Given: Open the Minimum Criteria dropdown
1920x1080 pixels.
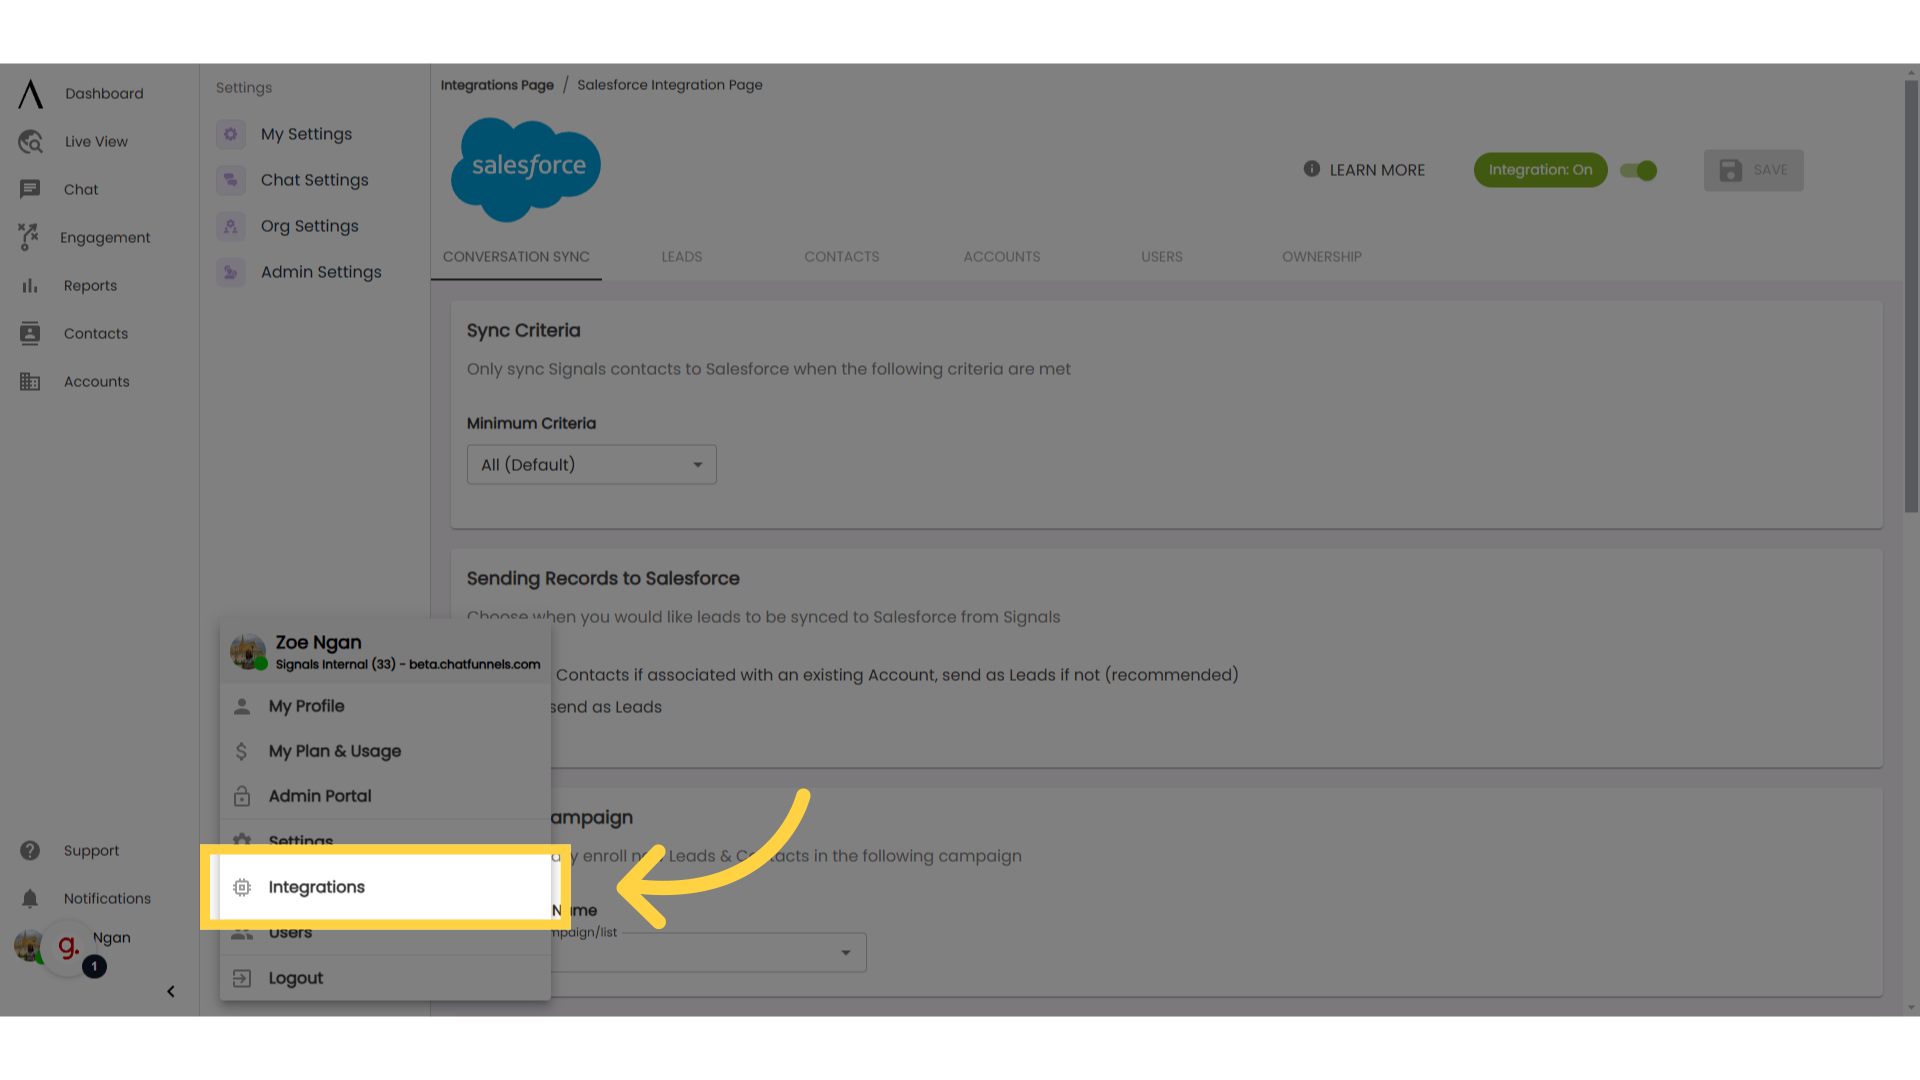Looking at the screenshot, I should [592, 465].
